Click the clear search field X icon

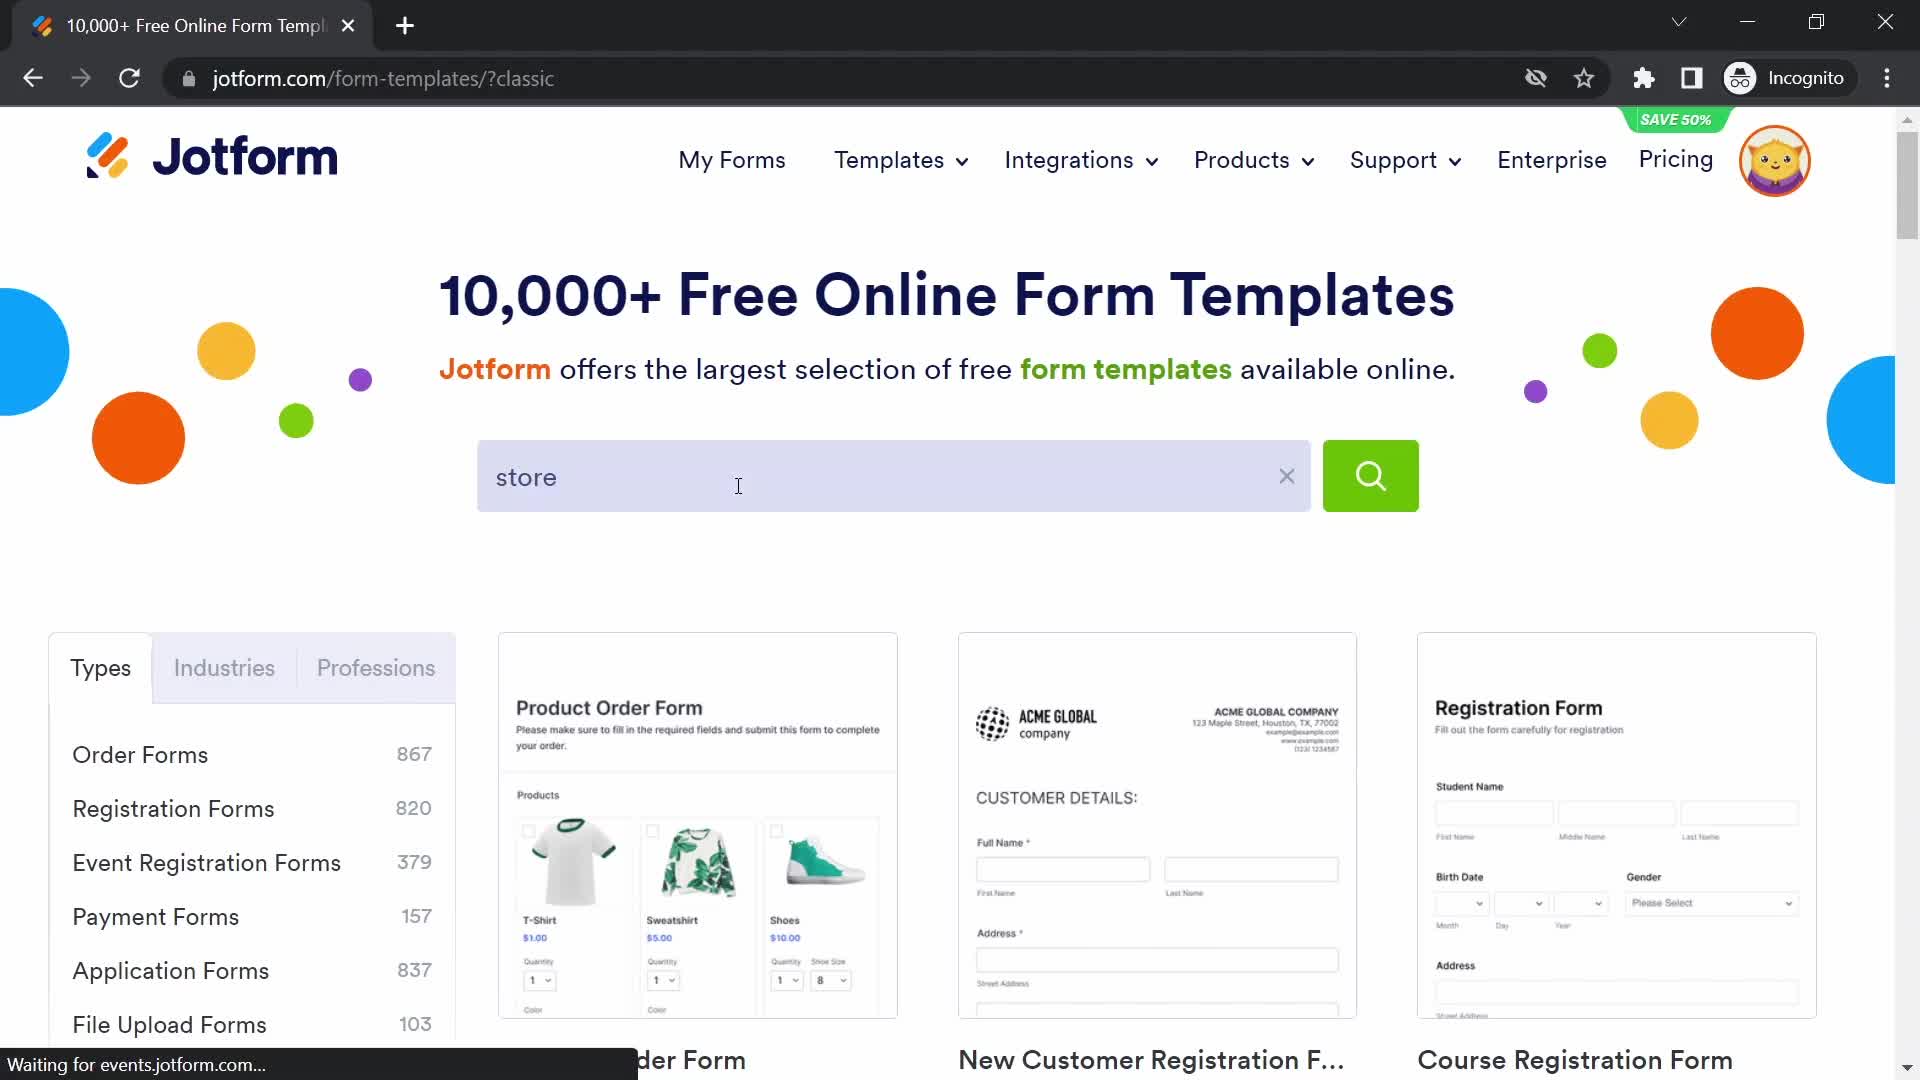[1288, 475]
